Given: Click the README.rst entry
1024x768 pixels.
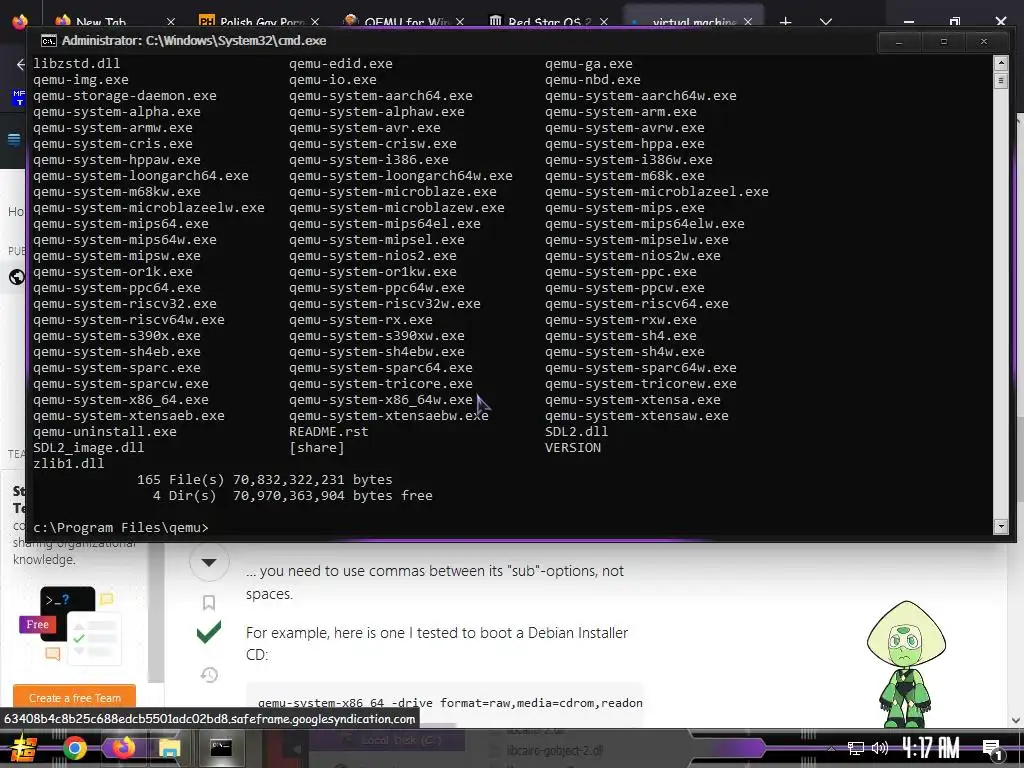Looking at the screenshot, I should tap(328, 432).
